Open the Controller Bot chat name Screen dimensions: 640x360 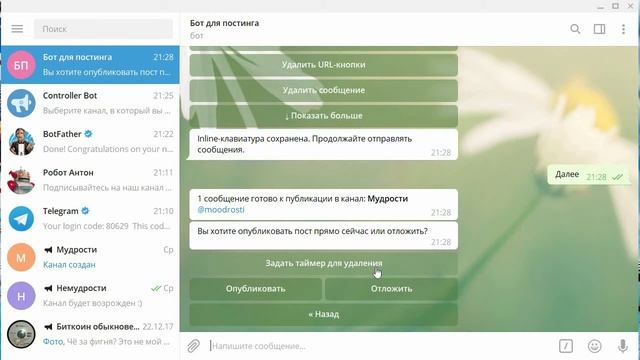coord(70,96)
